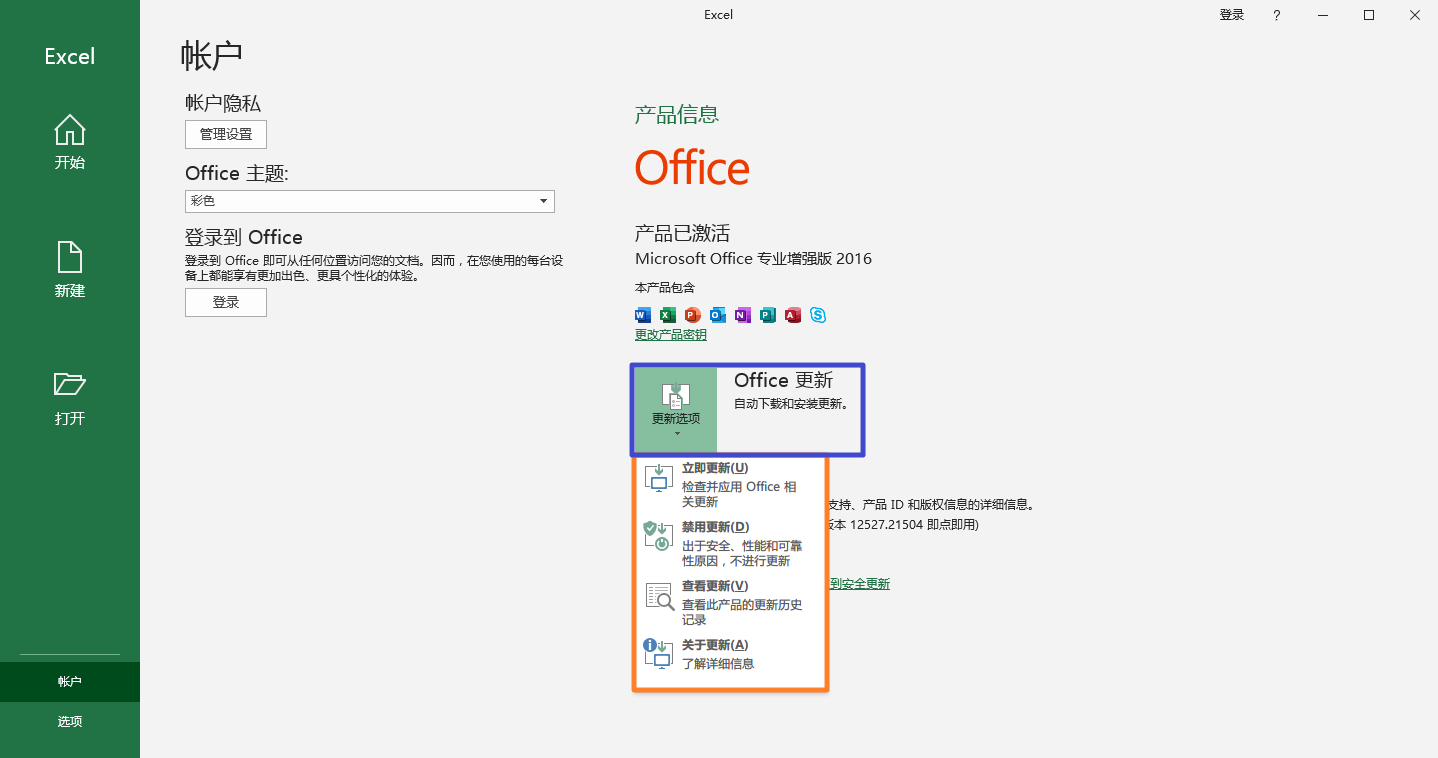Click the 产品信息 heading

[x=677, y=114]
